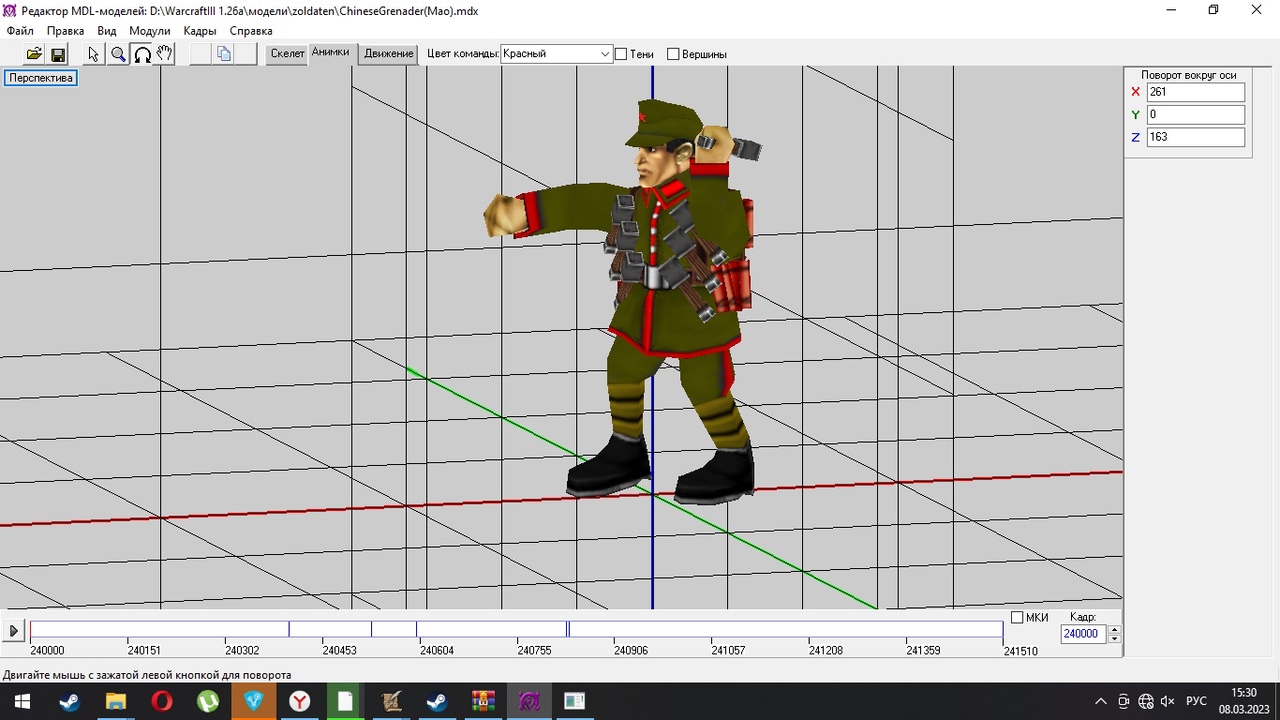Click the Meet Now camera tray icon

[x=1123, y=702]
